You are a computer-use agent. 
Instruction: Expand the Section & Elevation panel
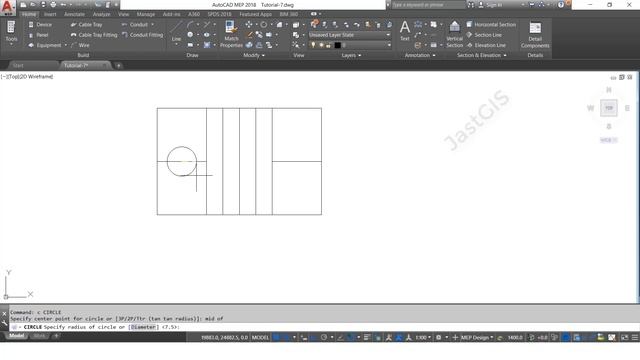[x=482, y=55]
